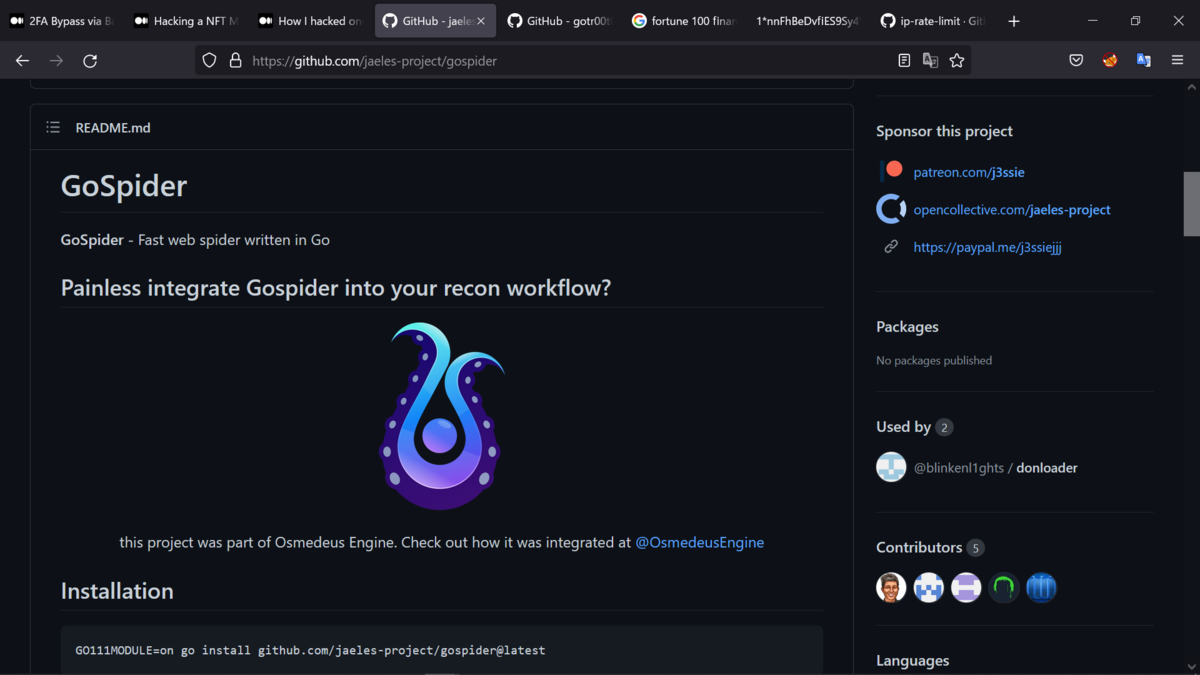The width and height of the screenshot is (1200, 675).
Task: Switch to the GitHub gotr00t tab
Action: tap(559, 21)
